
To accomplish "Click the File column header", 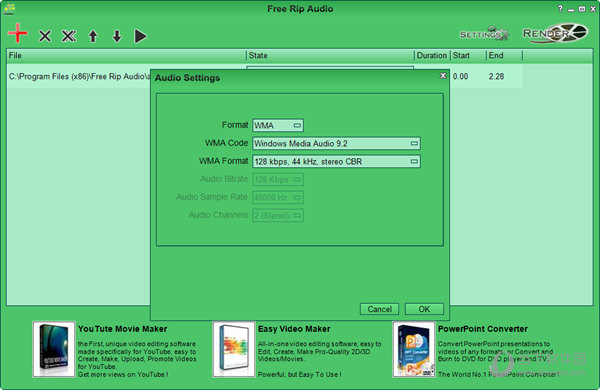I will [x=126, y=55].
